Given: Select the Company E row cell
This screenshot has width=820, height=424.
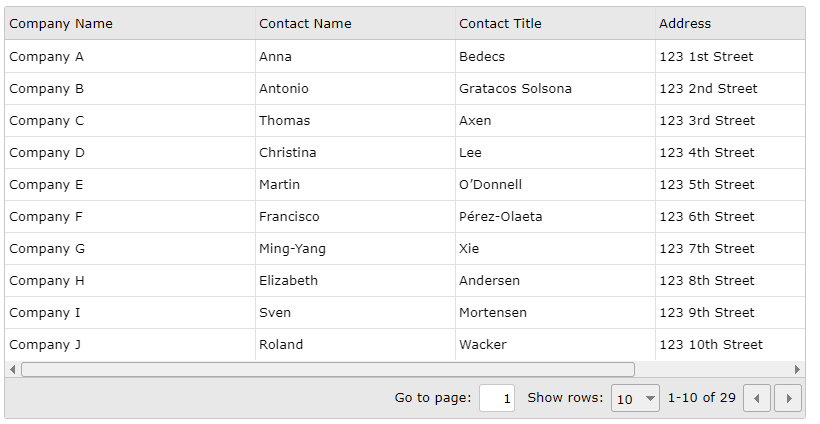Looking at the screenshot, I should [130, 185].
